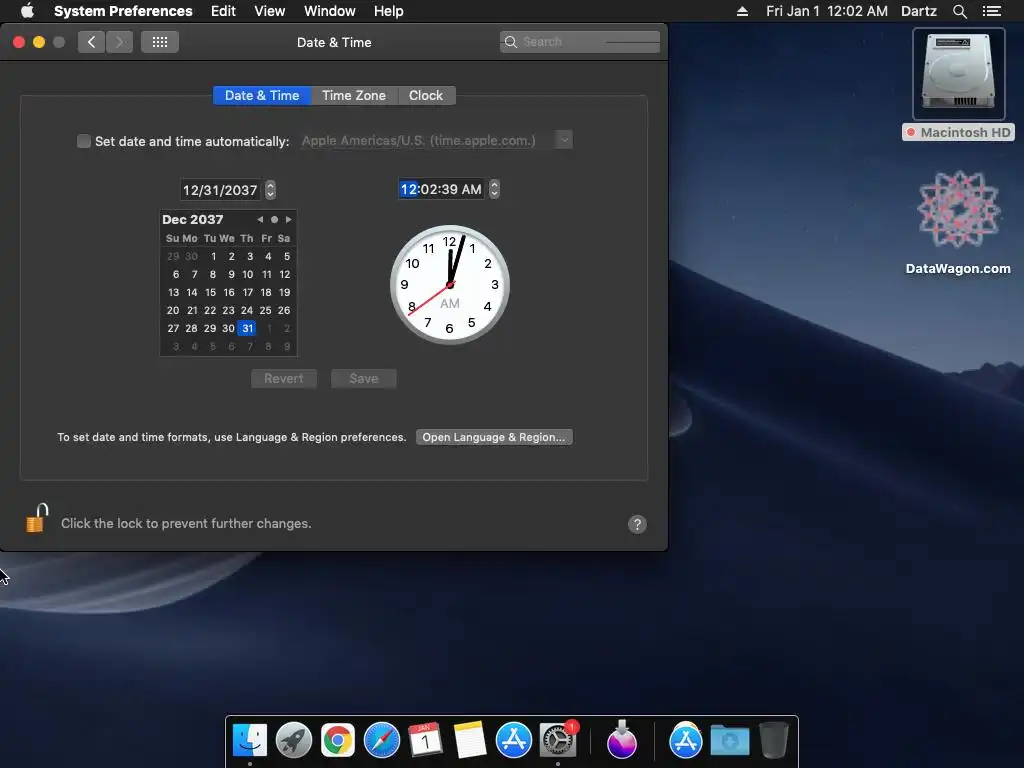Click the Save button

tap(363, 379)
